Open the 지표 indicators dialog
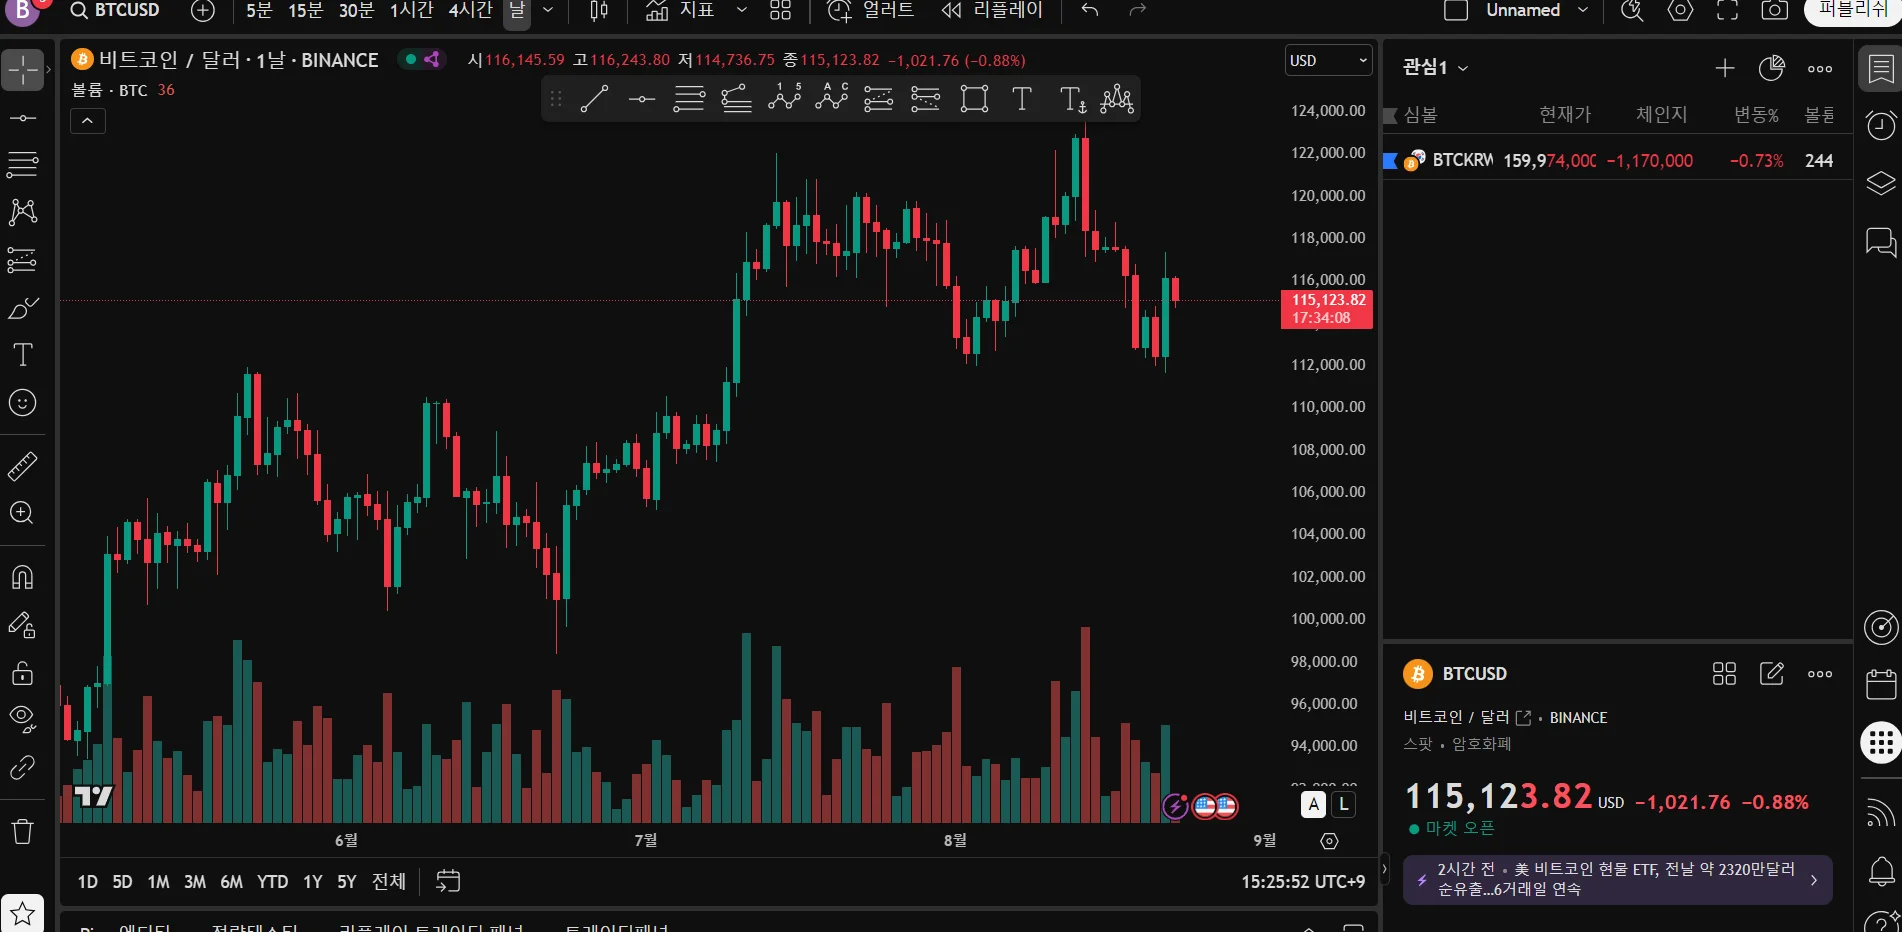 (680, 11)
